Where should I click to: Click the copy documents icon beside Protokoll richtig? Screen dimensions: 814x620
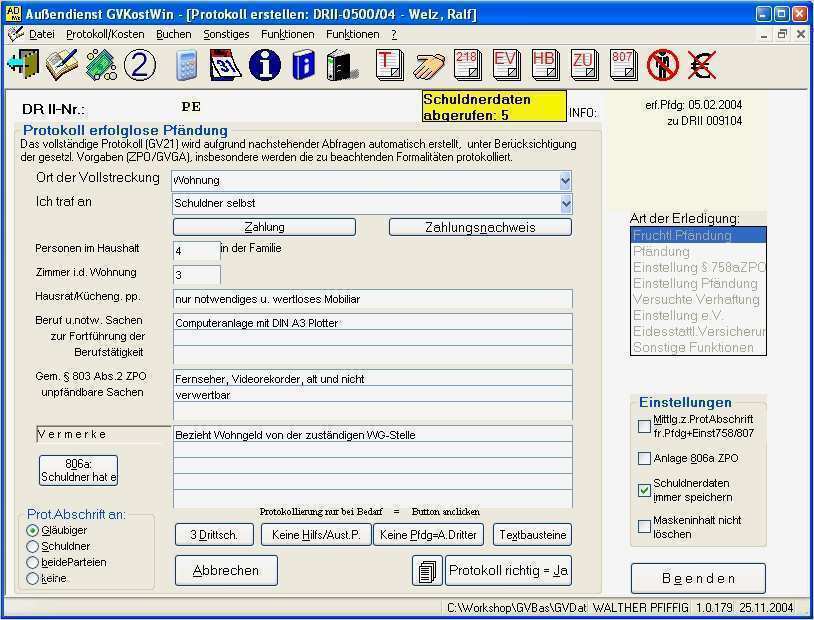coord(427,571)
